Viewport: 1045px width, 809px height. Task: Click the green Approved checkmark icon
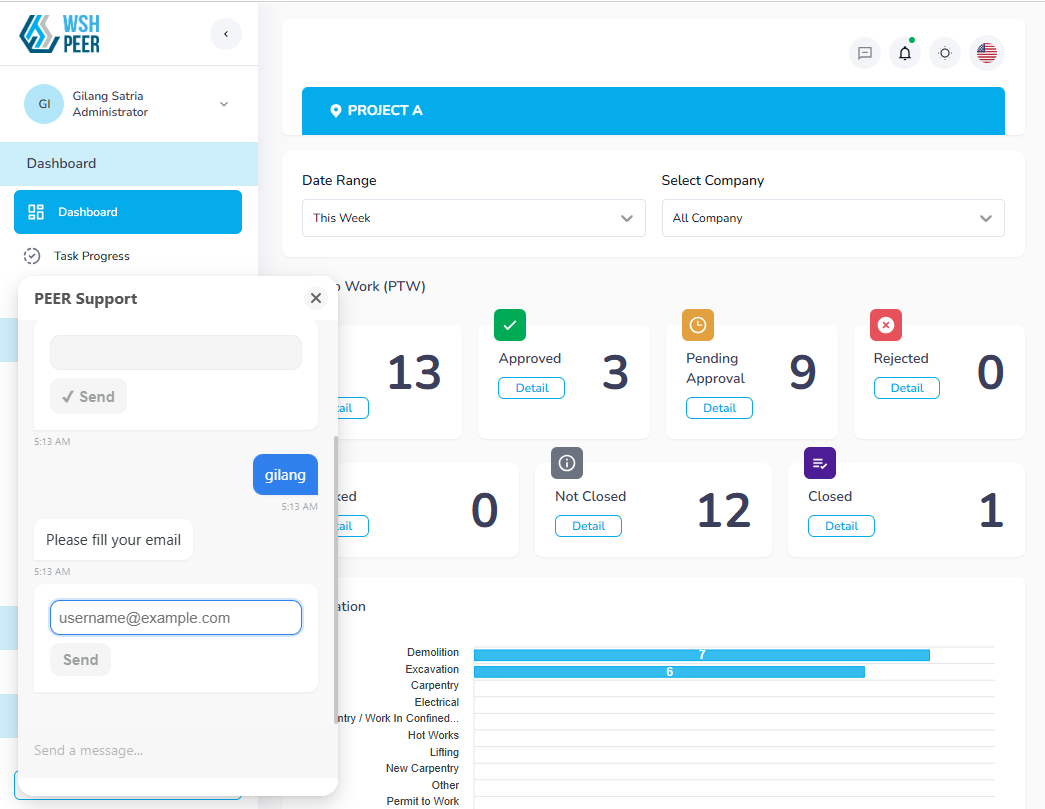[x=510, y=325]
